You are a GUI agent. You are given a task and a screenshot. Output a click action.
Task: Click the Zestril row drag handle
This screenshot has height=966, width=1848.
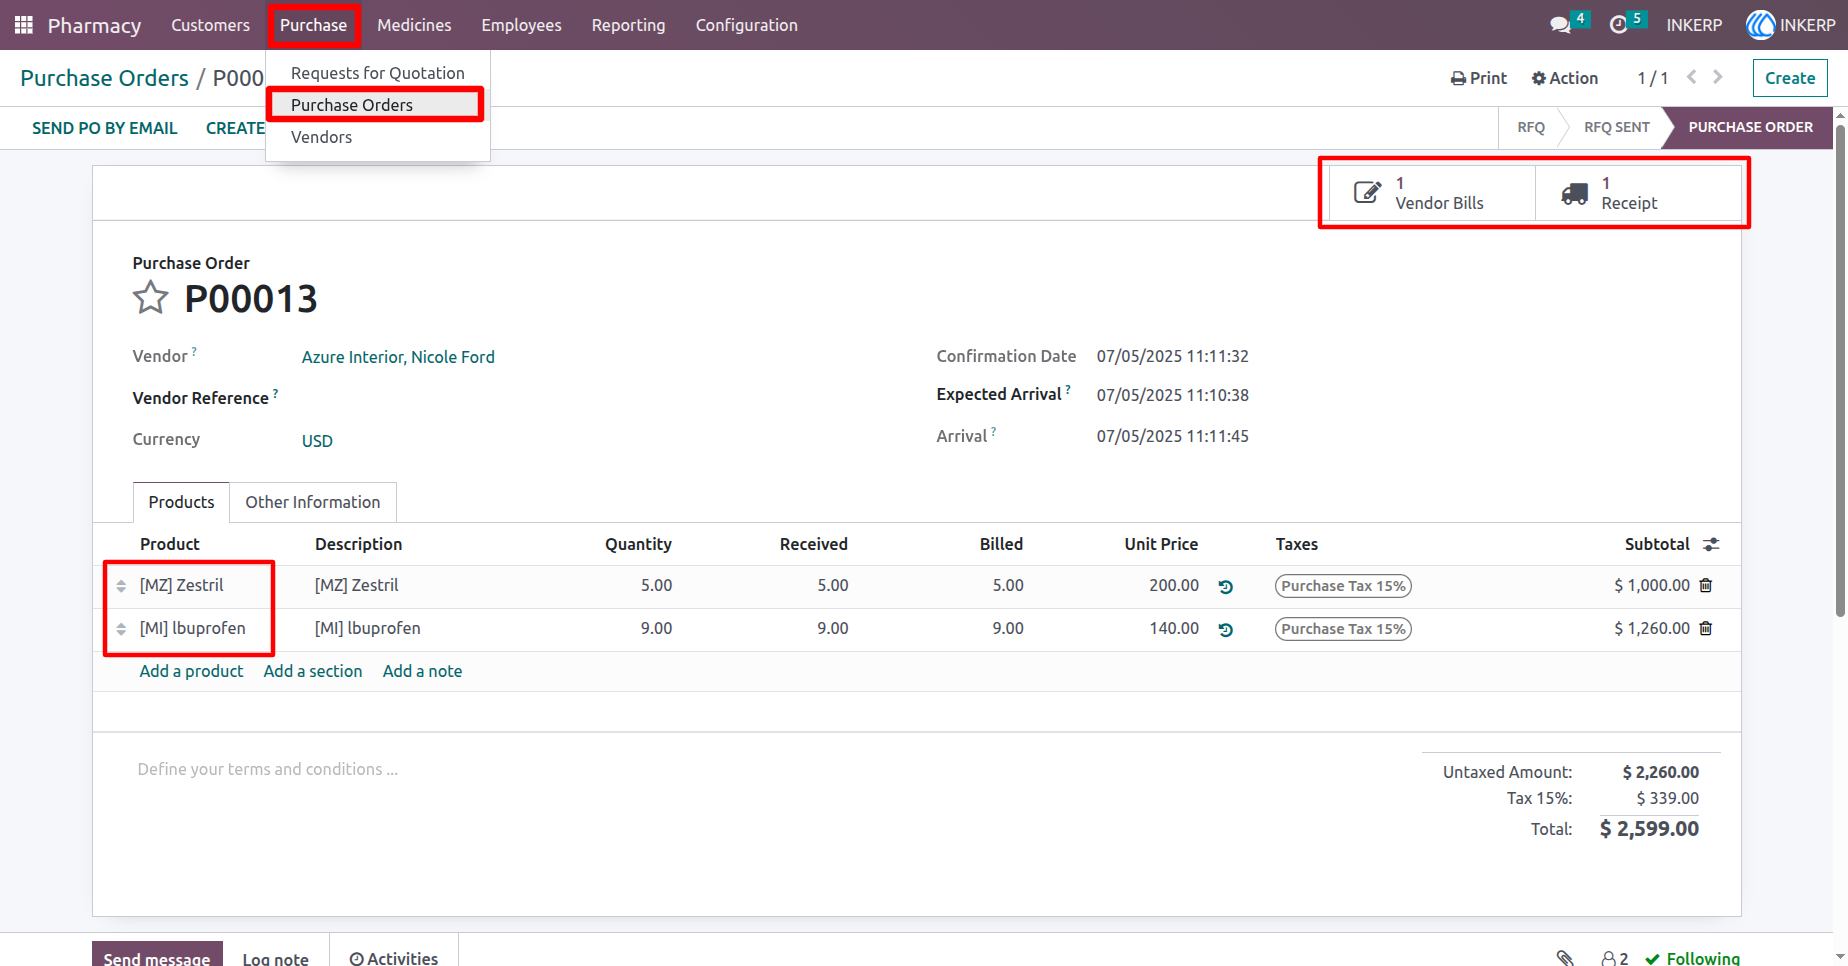pyautogui.click(x=121, y=586)
